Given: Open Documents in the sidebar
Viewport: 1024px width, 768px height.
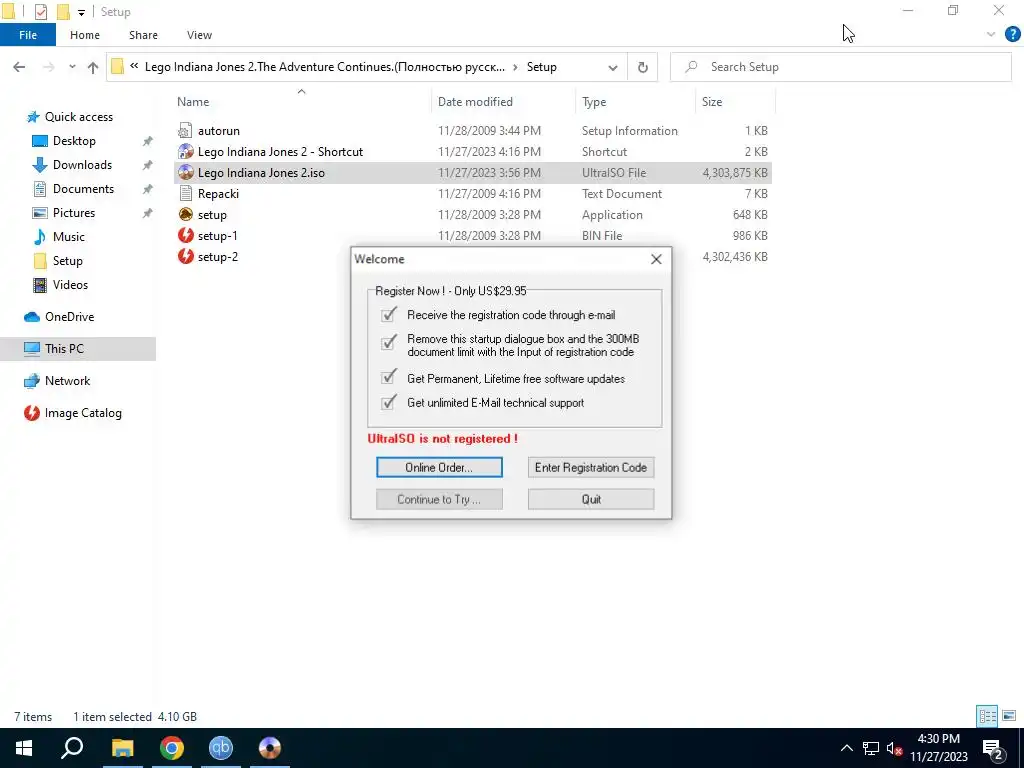Looking at the screenshot, I should pos(83,189).
